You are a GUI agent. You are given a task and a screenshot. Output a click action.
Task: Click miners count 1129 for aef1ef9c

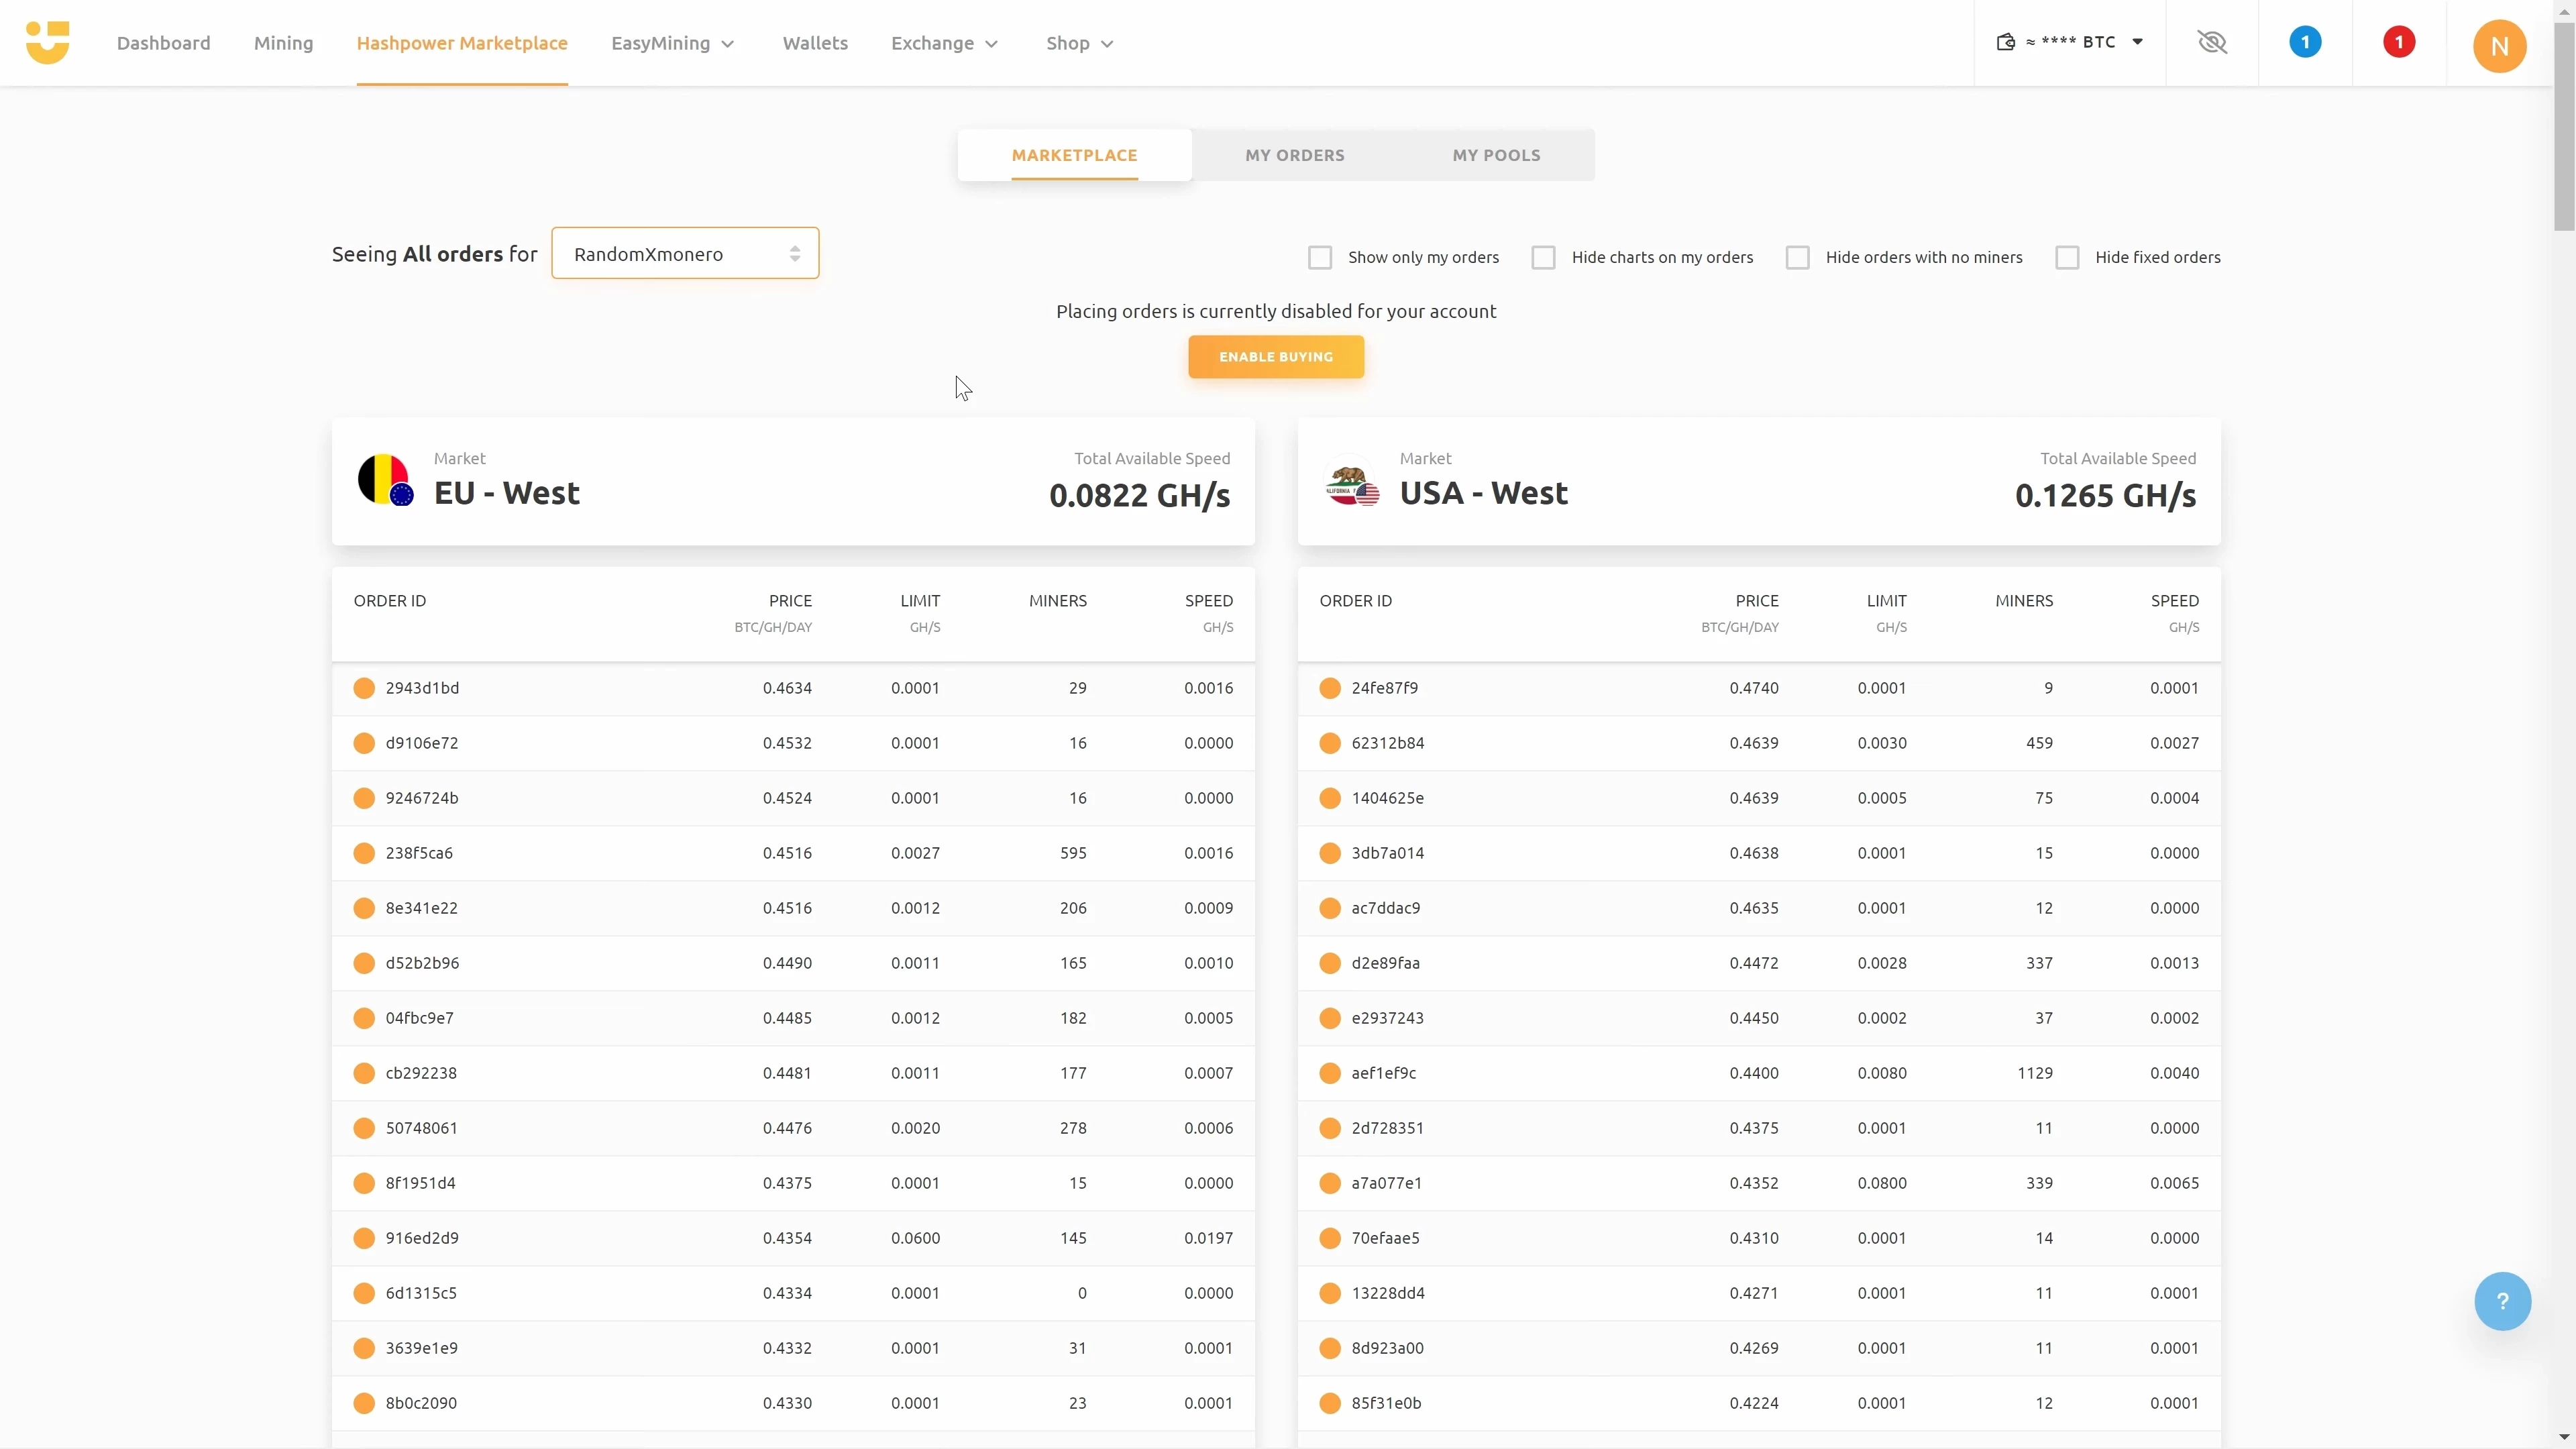click(x=2035, y=1073)
